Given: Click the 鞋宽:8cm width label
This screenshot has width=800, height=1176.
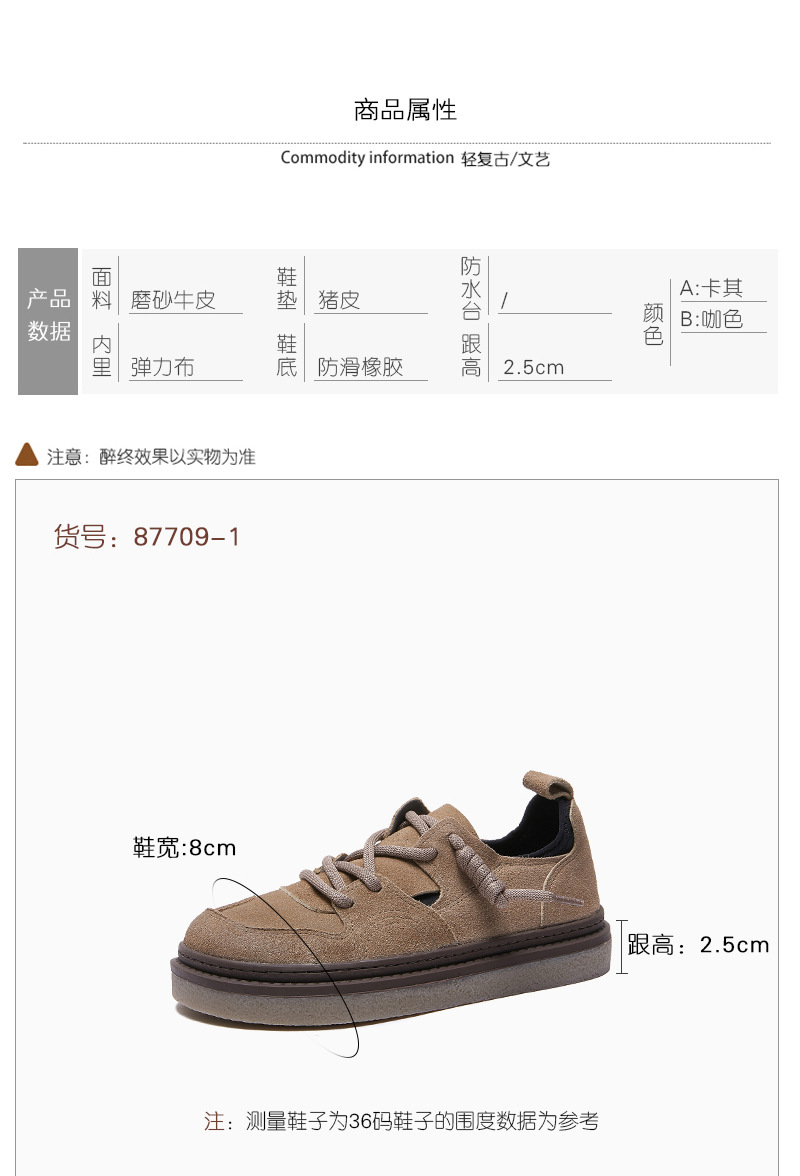Looking at the screenshot, I should coord(184,848).
